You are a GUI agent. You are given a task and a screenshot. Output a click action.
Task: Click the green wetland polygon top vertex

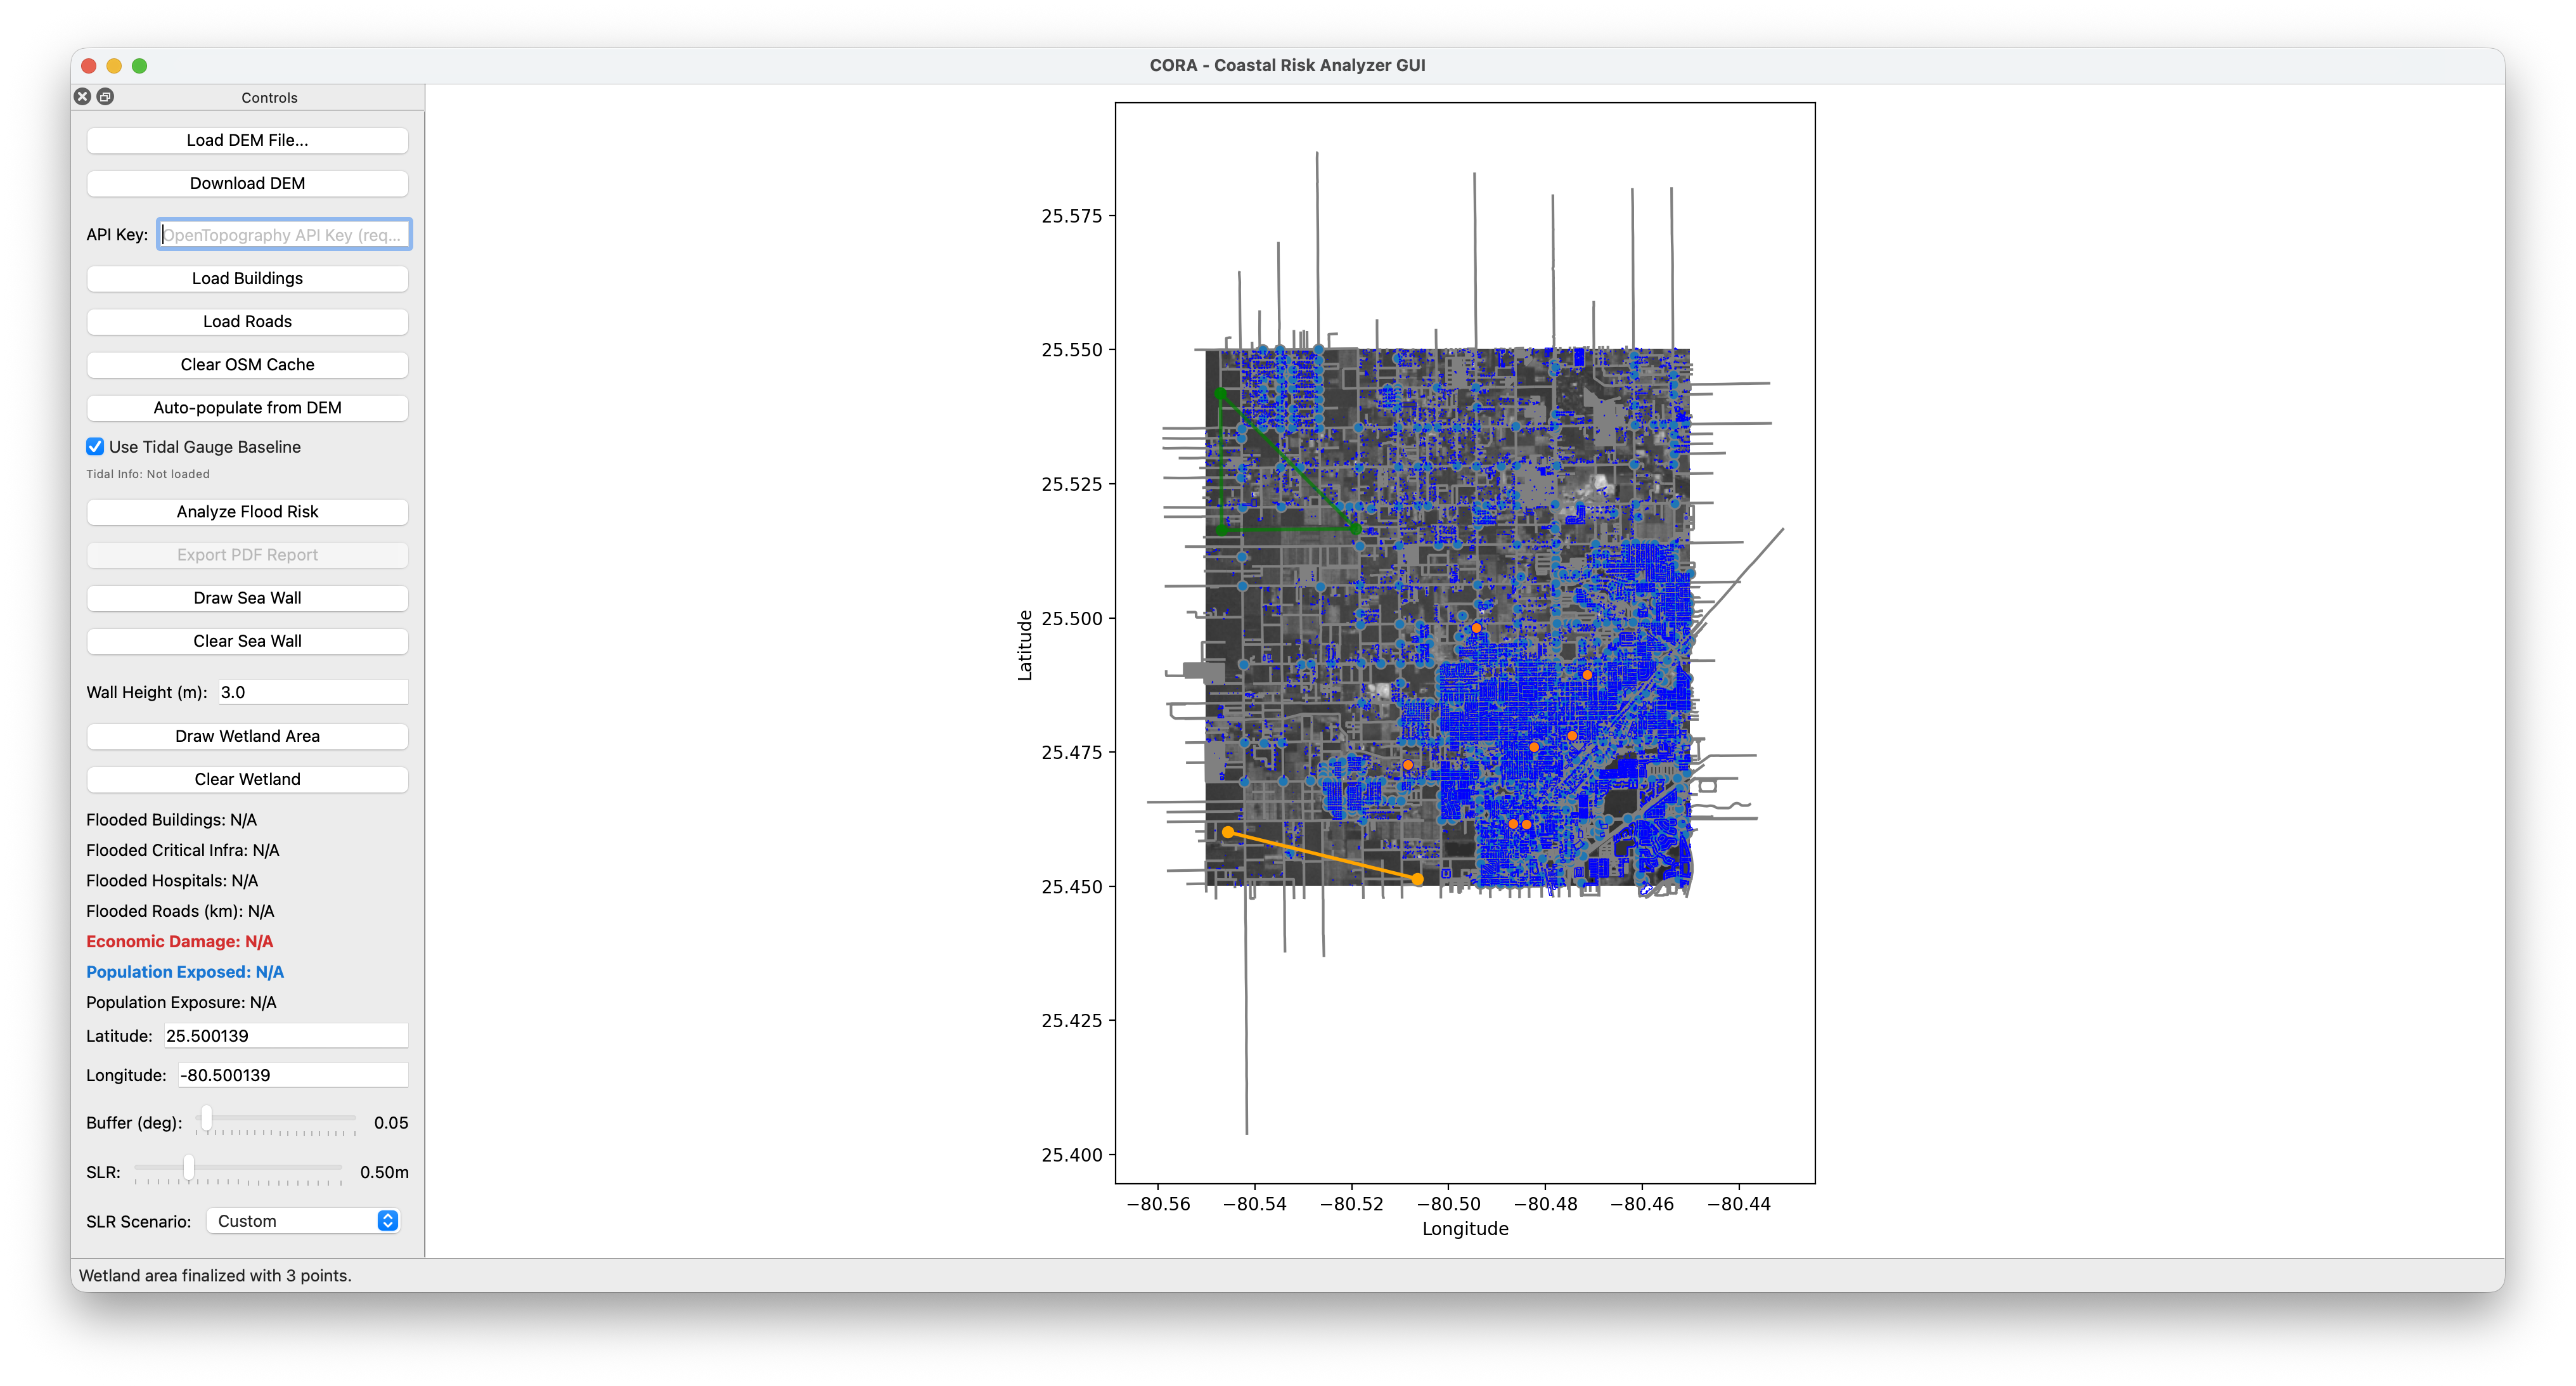(1220, 394)
